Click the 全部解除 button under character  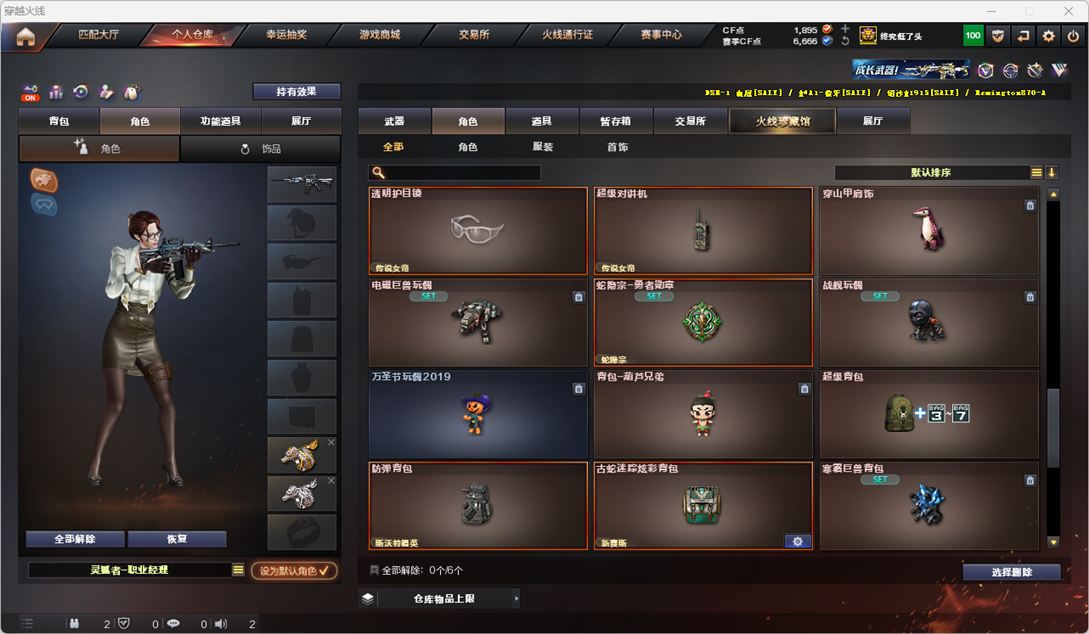75,539
